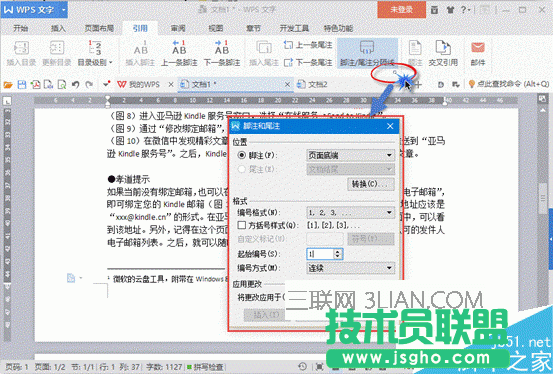Click 插入目录 (insert table of contents) icon
The image size is (553, 374).
click(x=21, y=53)
